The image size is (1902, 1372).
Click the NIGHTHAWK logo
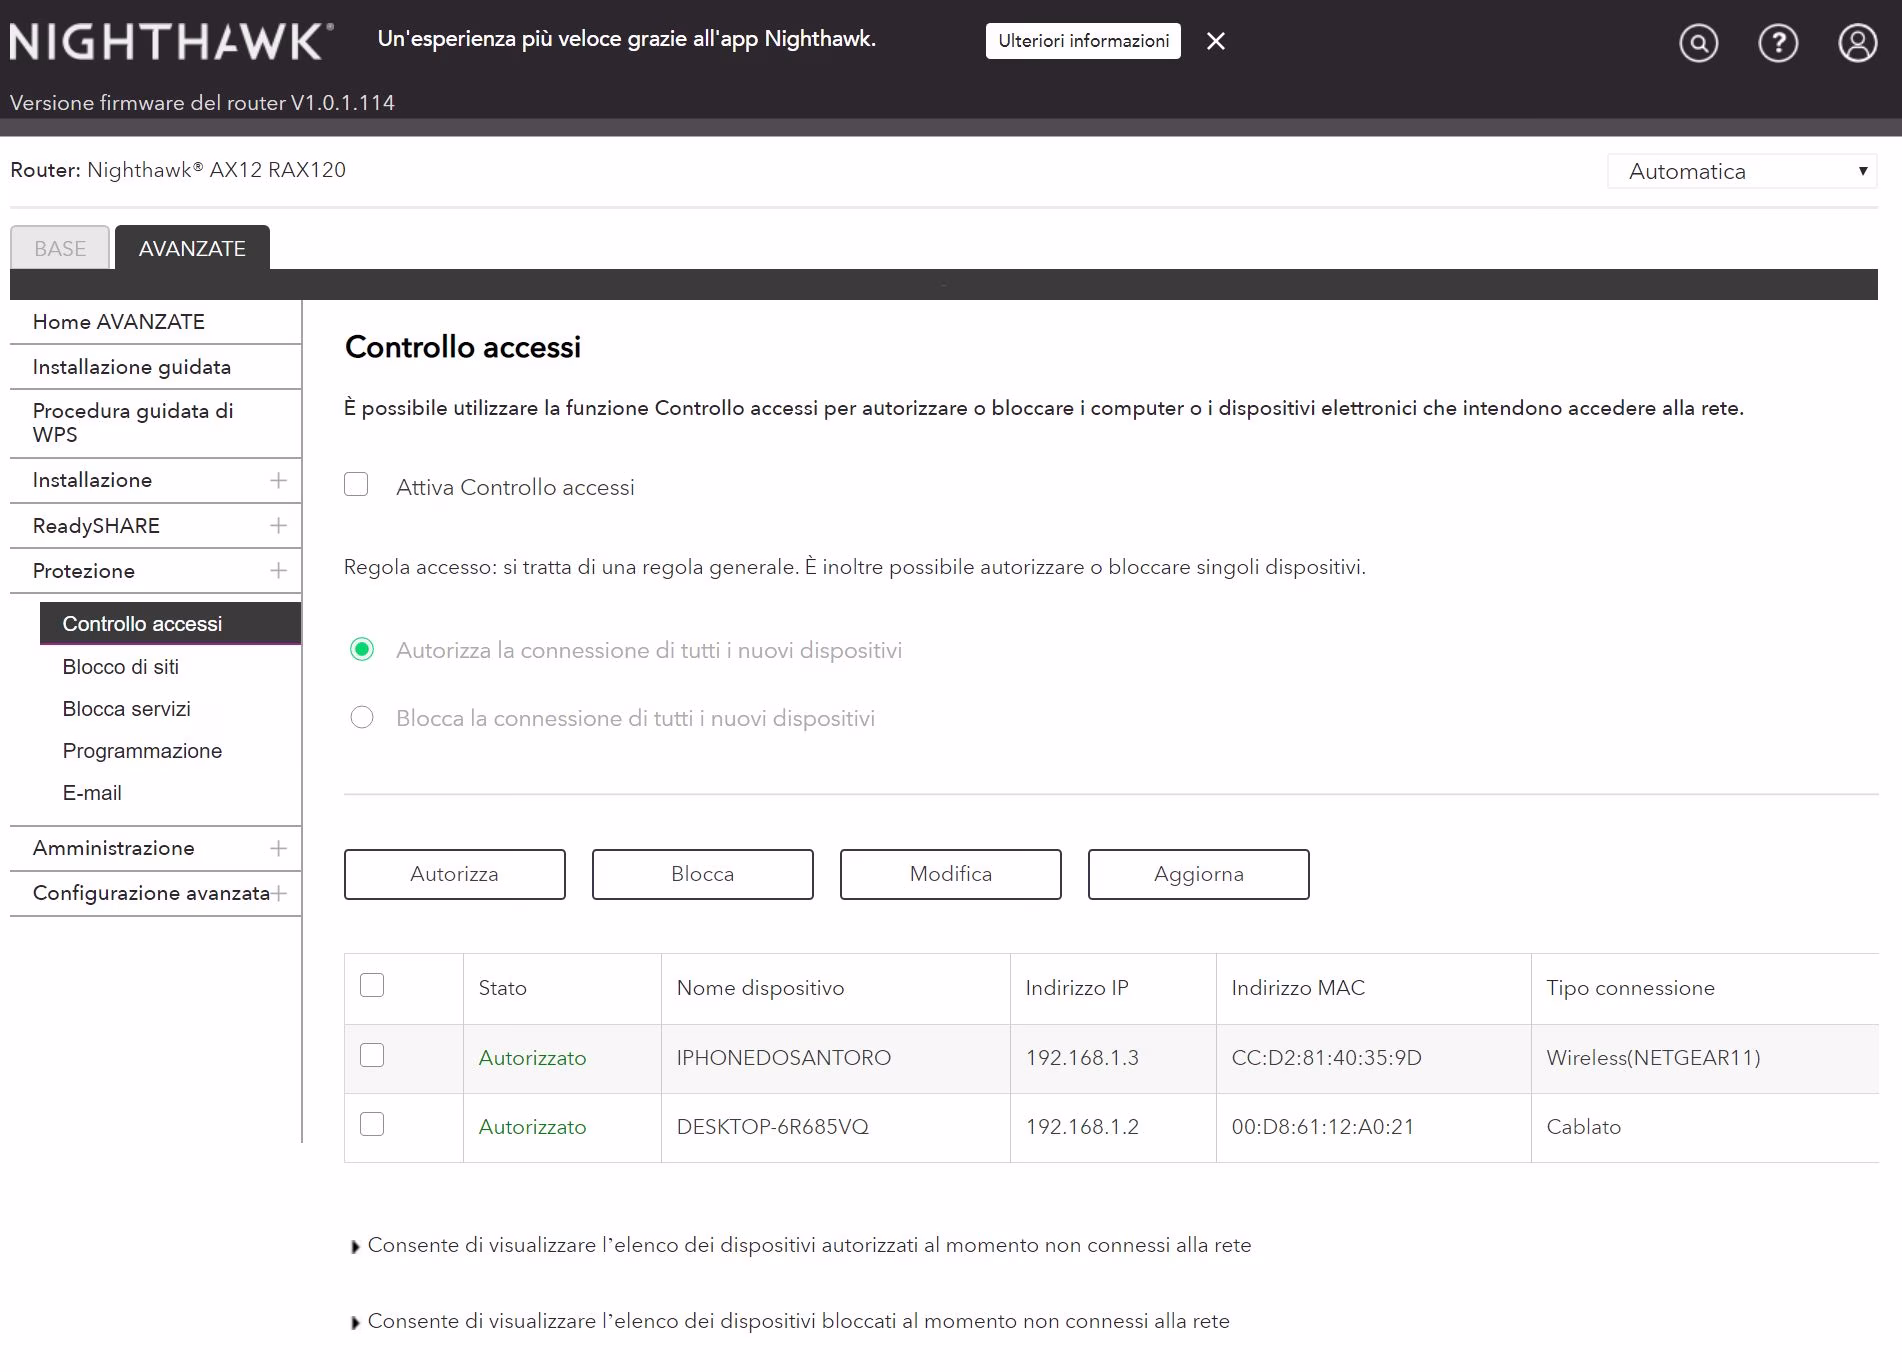point(171,42)
